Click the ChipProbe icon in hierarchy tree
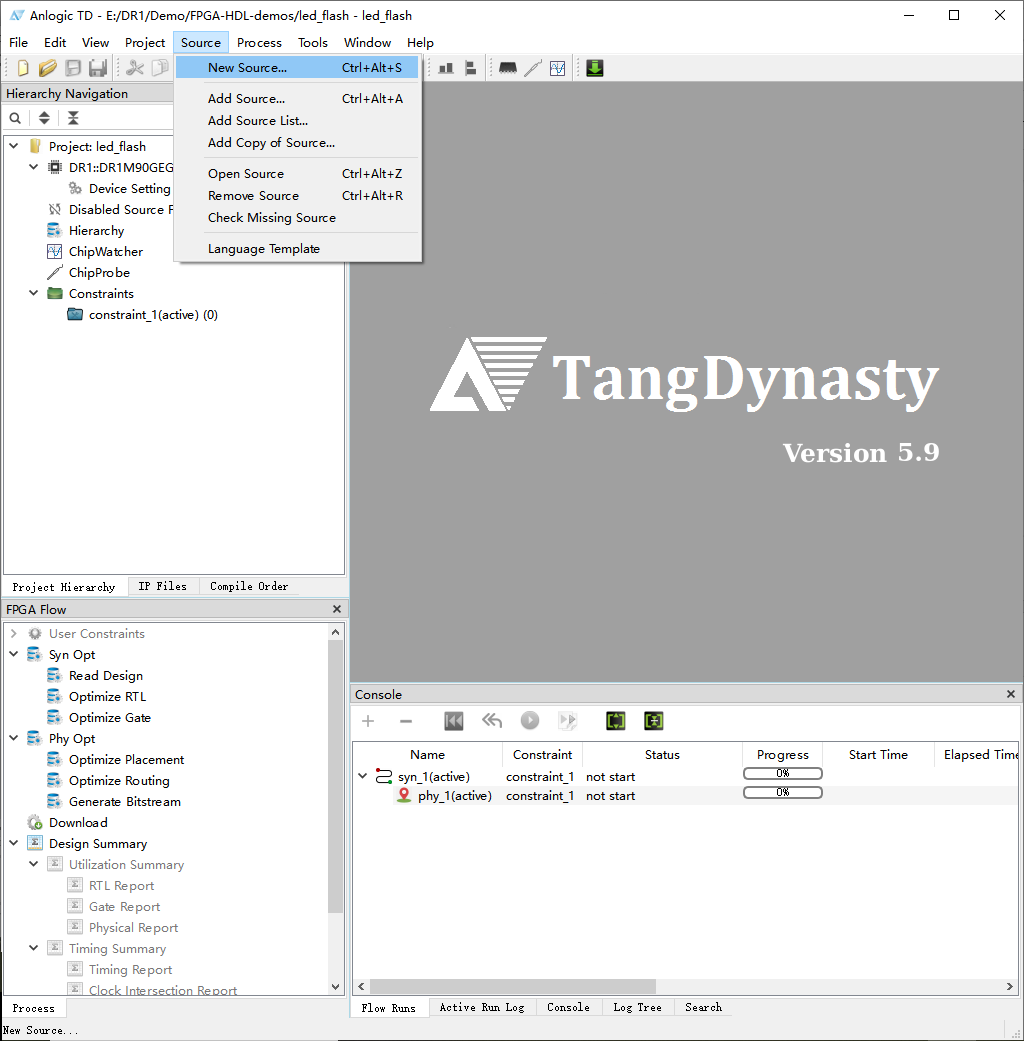This screenshot has width=1024, height=1041. click(54, 273)
